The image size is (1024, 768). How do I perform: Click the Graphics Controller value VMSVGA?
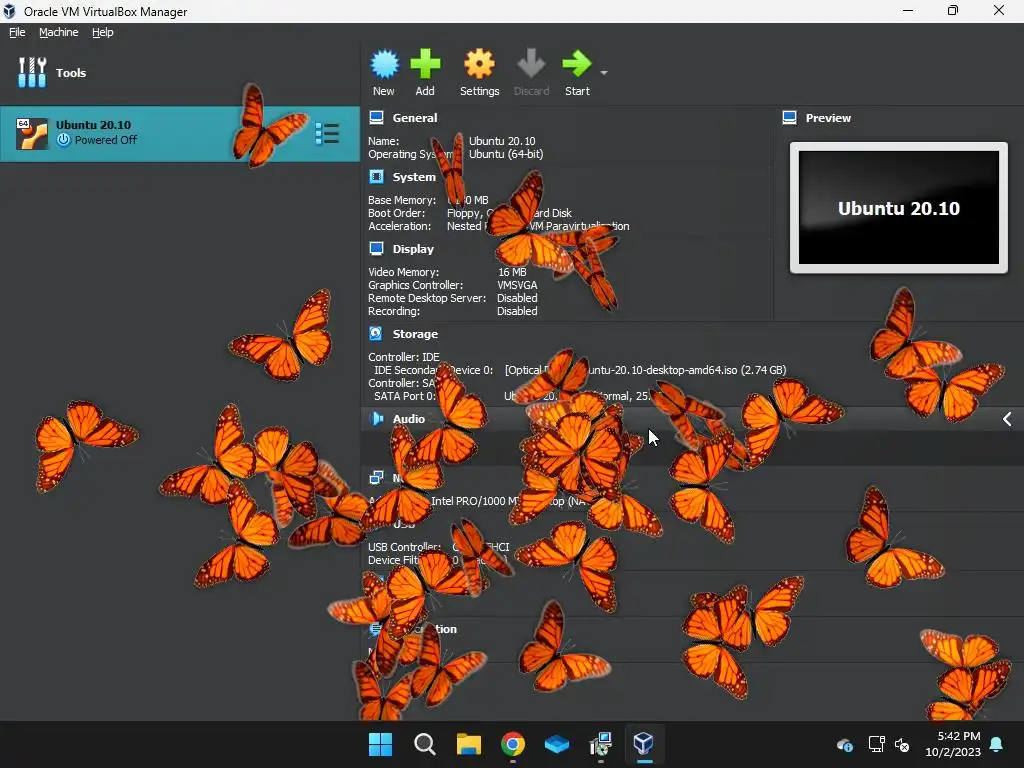517,285
